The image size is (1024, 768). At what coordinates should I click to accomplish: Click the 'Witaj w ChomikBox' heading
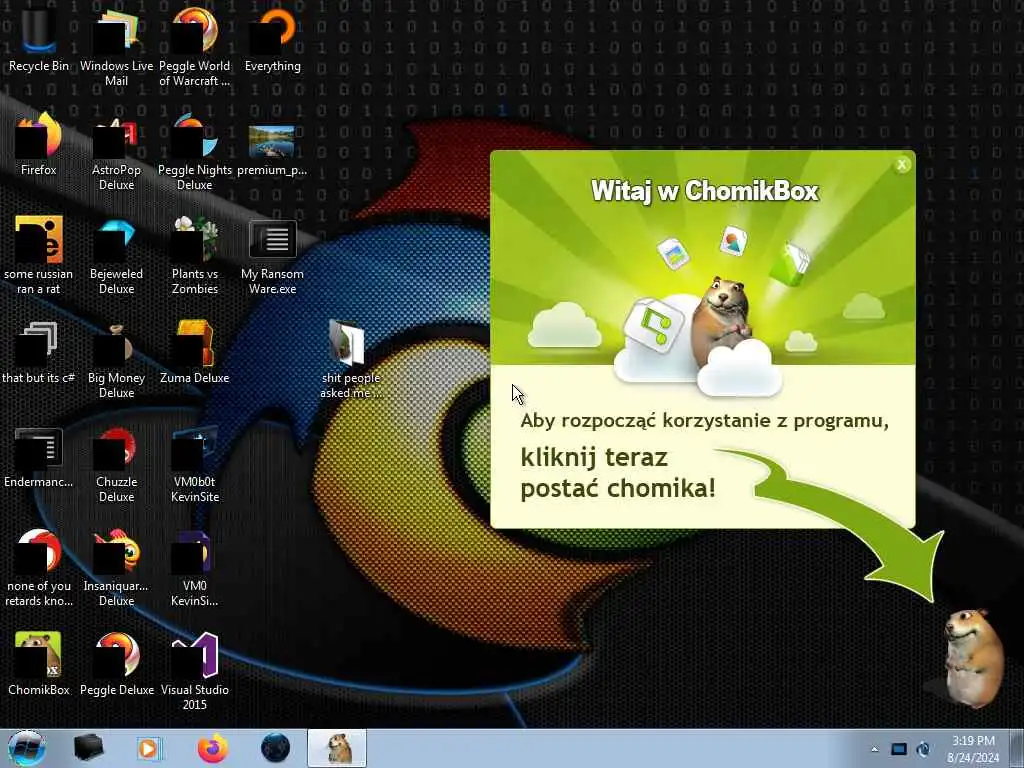click(705, 191)
